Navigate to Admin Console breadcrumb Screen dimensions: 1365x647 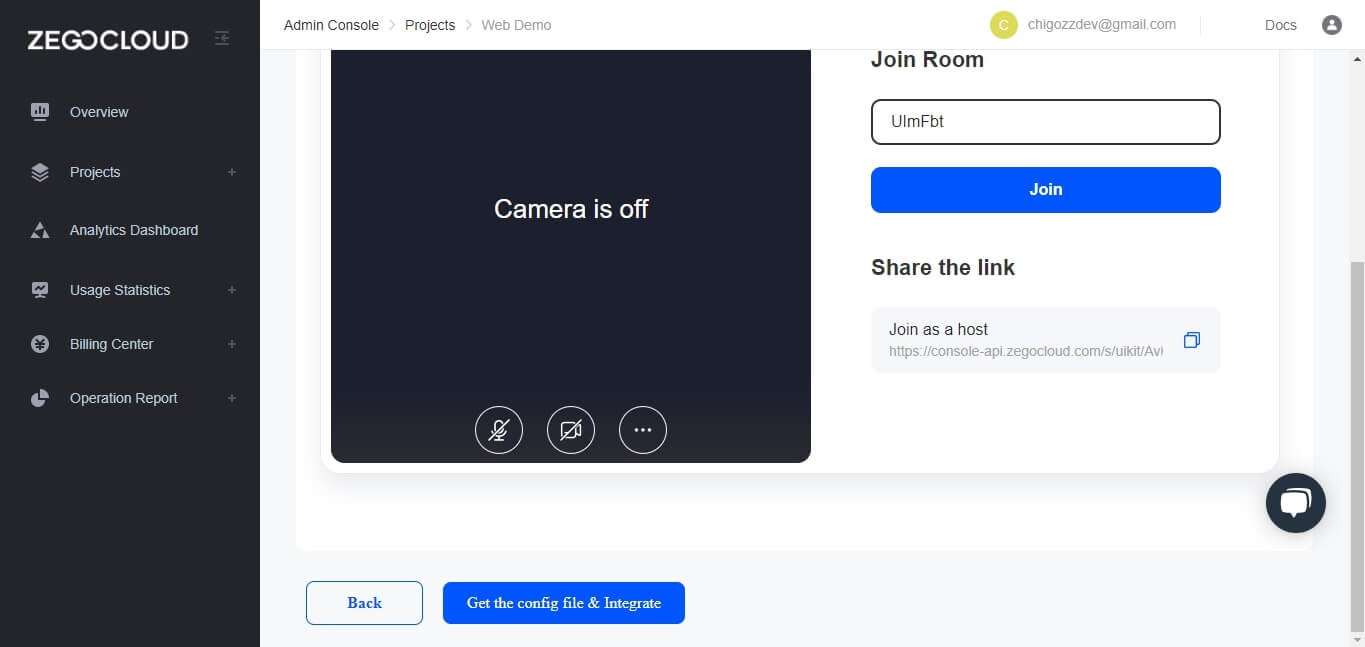[x=331, y=25]
